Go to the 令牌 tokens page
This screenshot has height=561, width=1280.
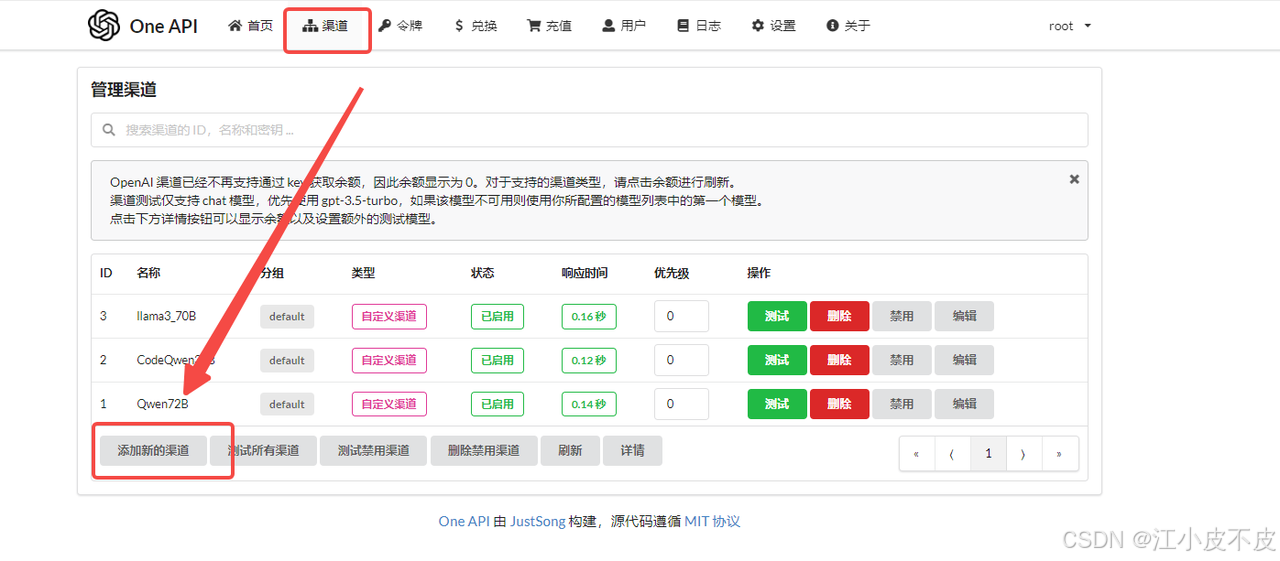point(400,26)
